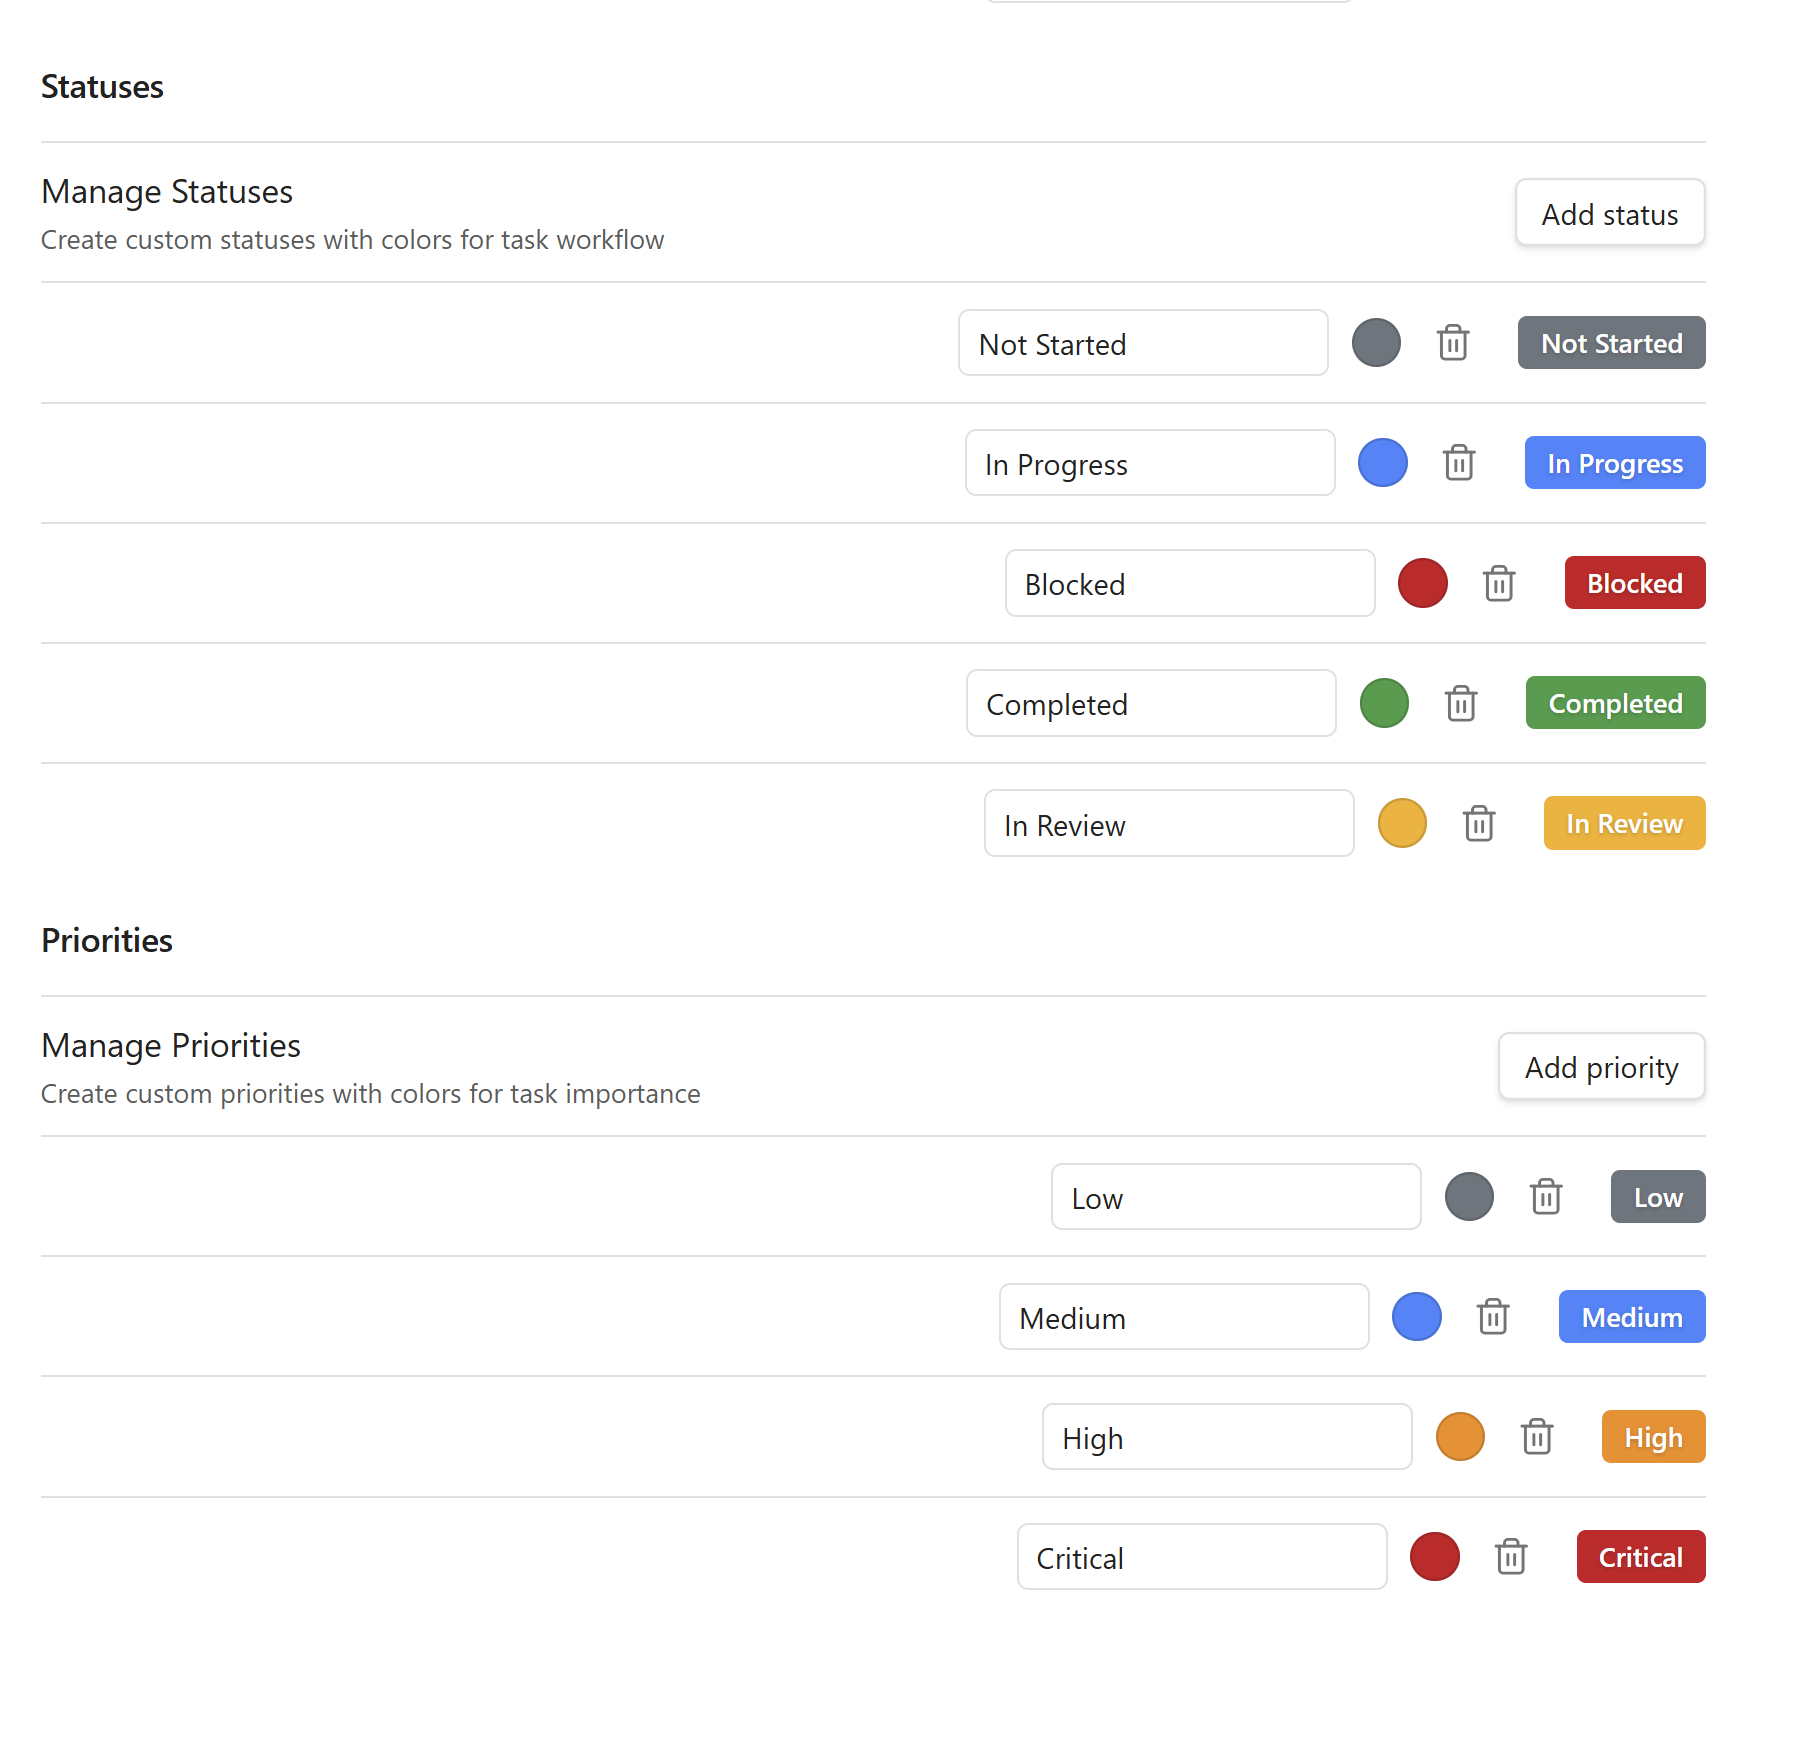Delete the Blocked status
This screenshot has width=1818, height=1745.
pos(1498,583)
